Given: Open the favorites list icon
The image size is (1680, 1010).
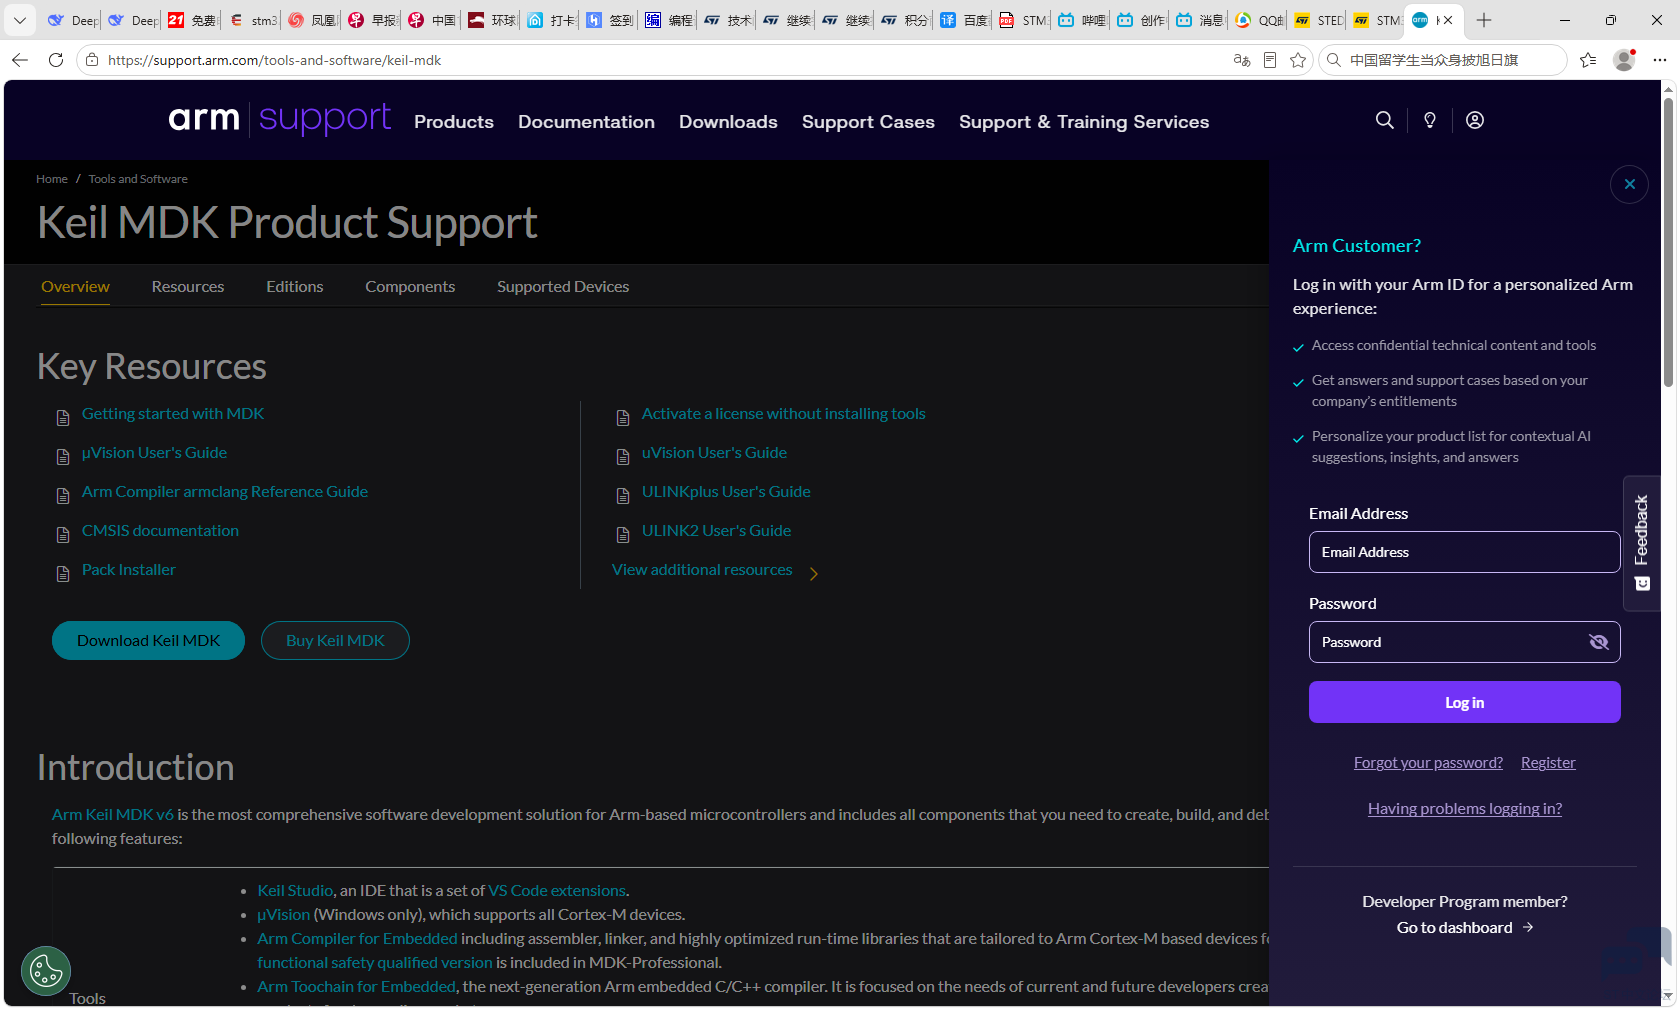Looking at the screenshot, I should point(1588,60).
